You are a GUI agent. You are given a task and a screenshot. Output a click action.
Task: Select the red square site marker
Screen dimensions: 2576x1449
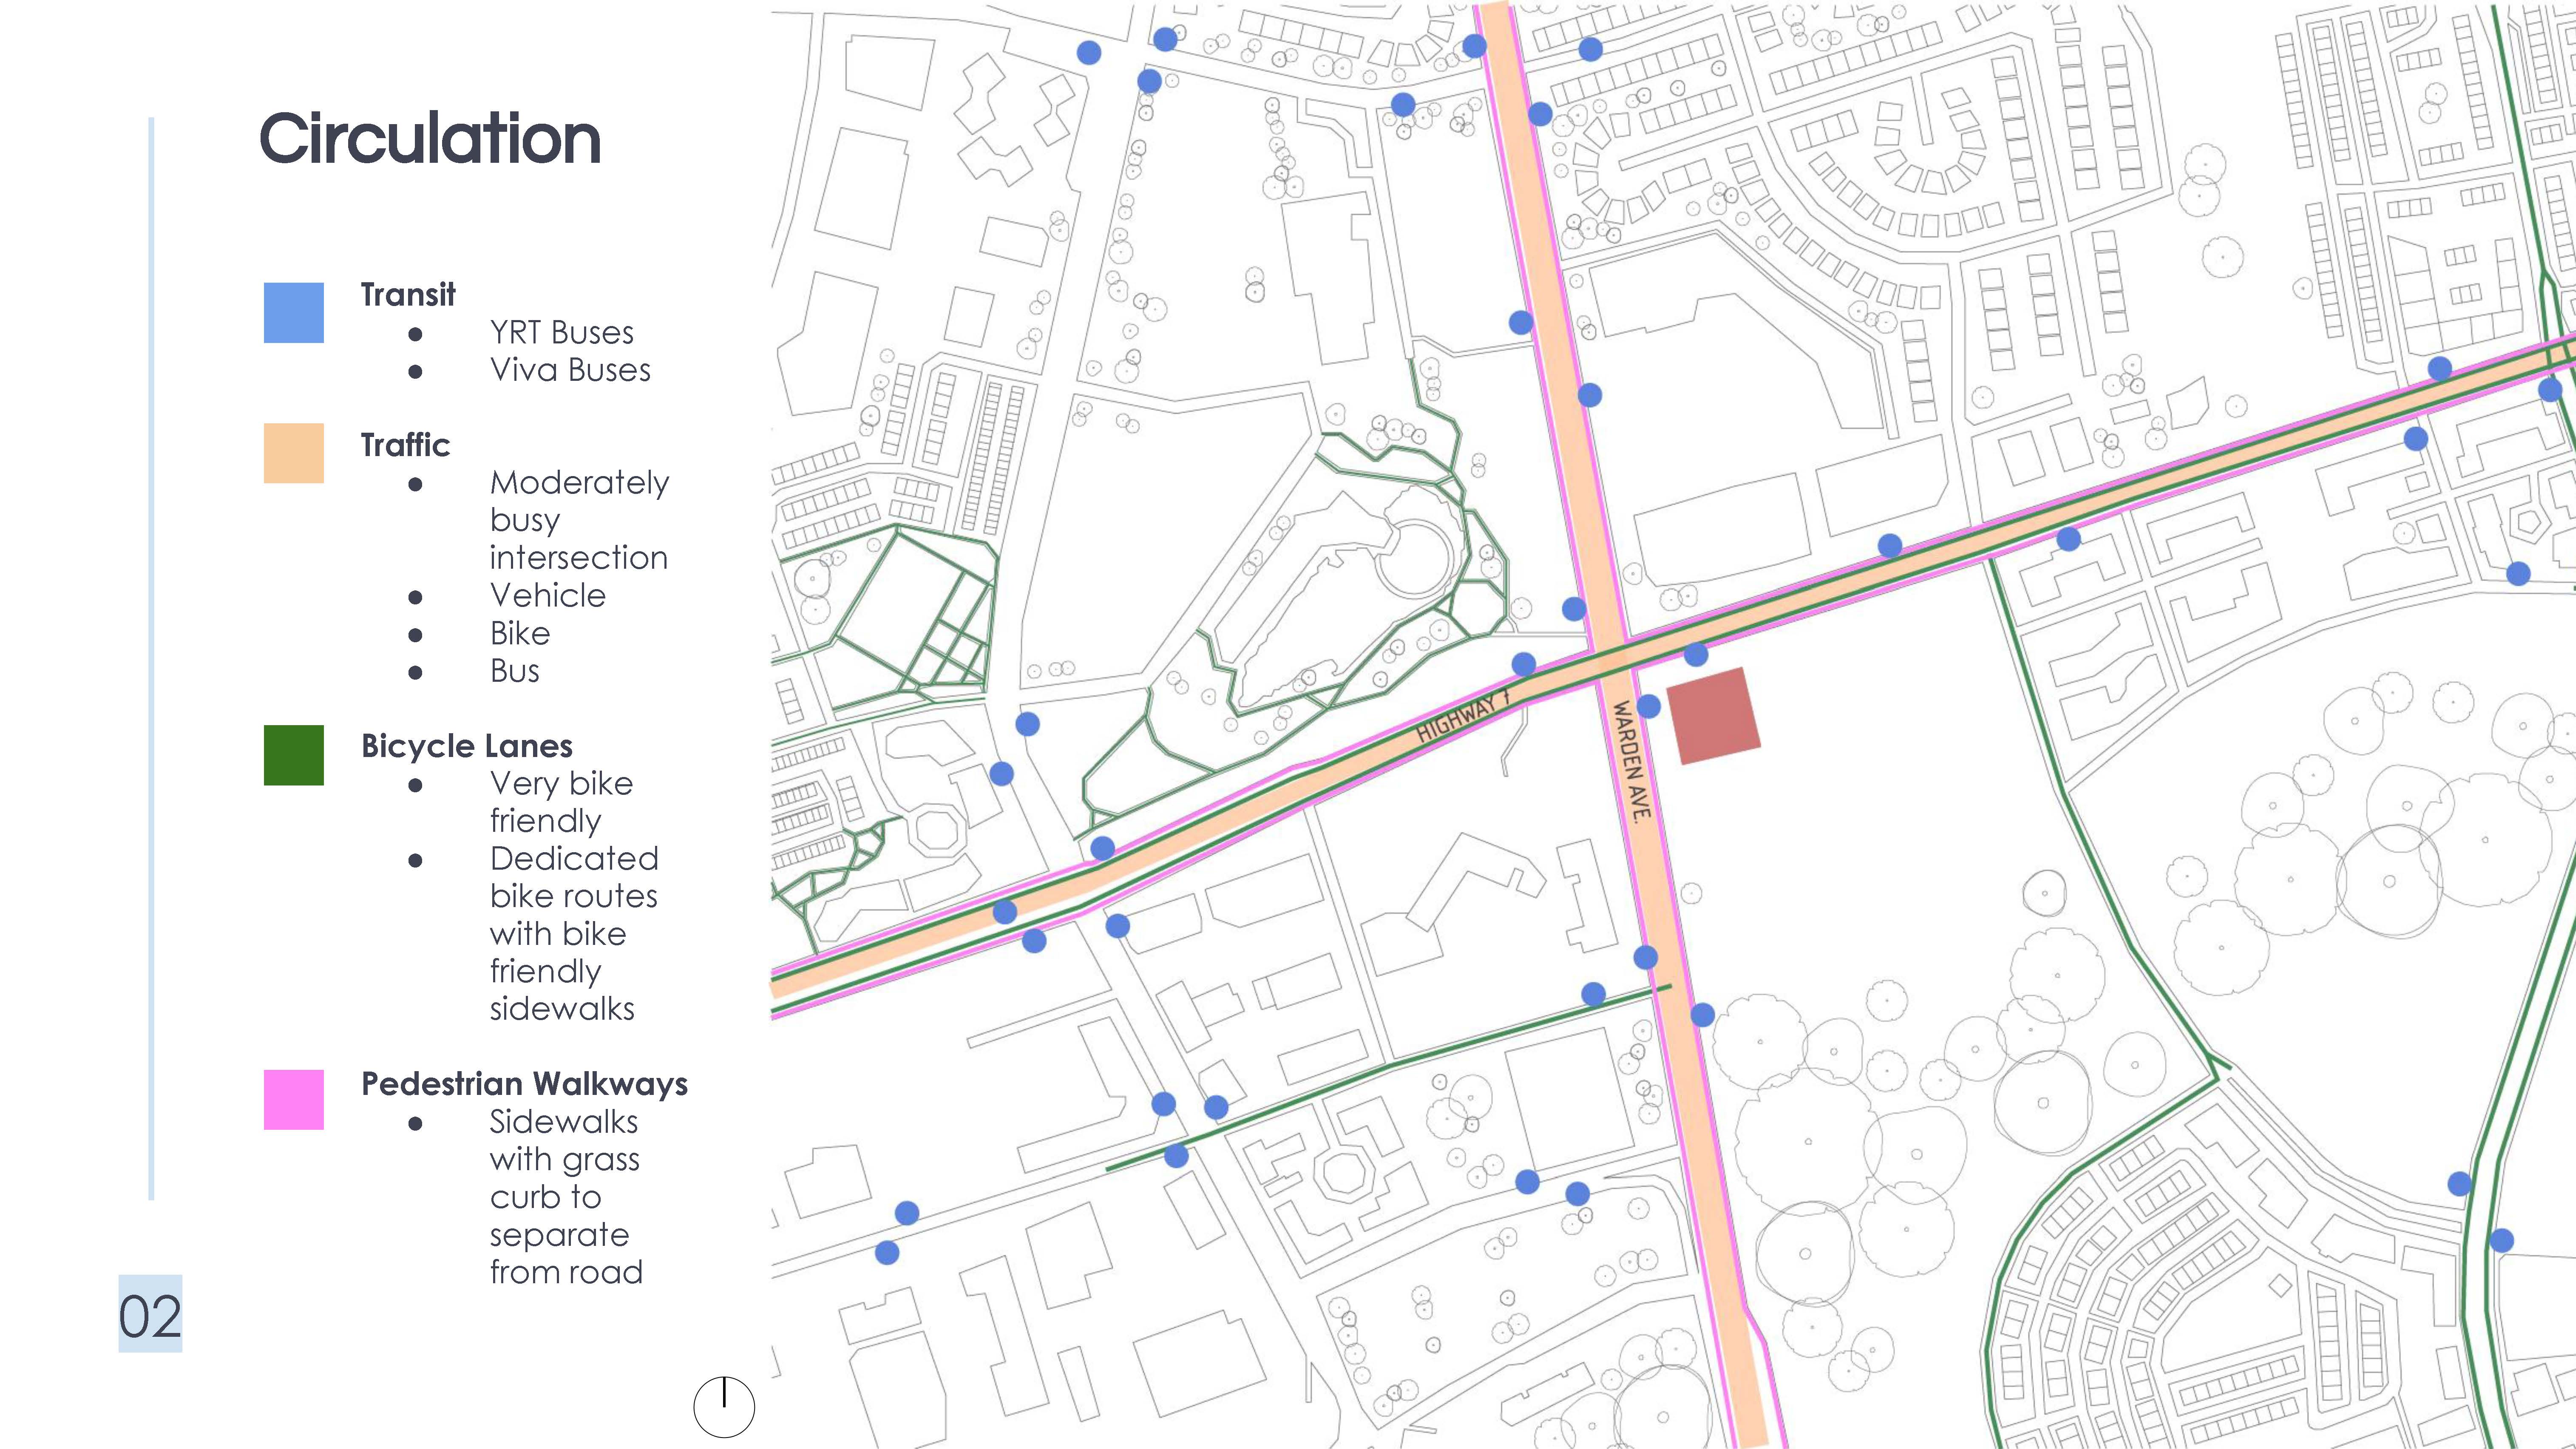[1713, 716]
